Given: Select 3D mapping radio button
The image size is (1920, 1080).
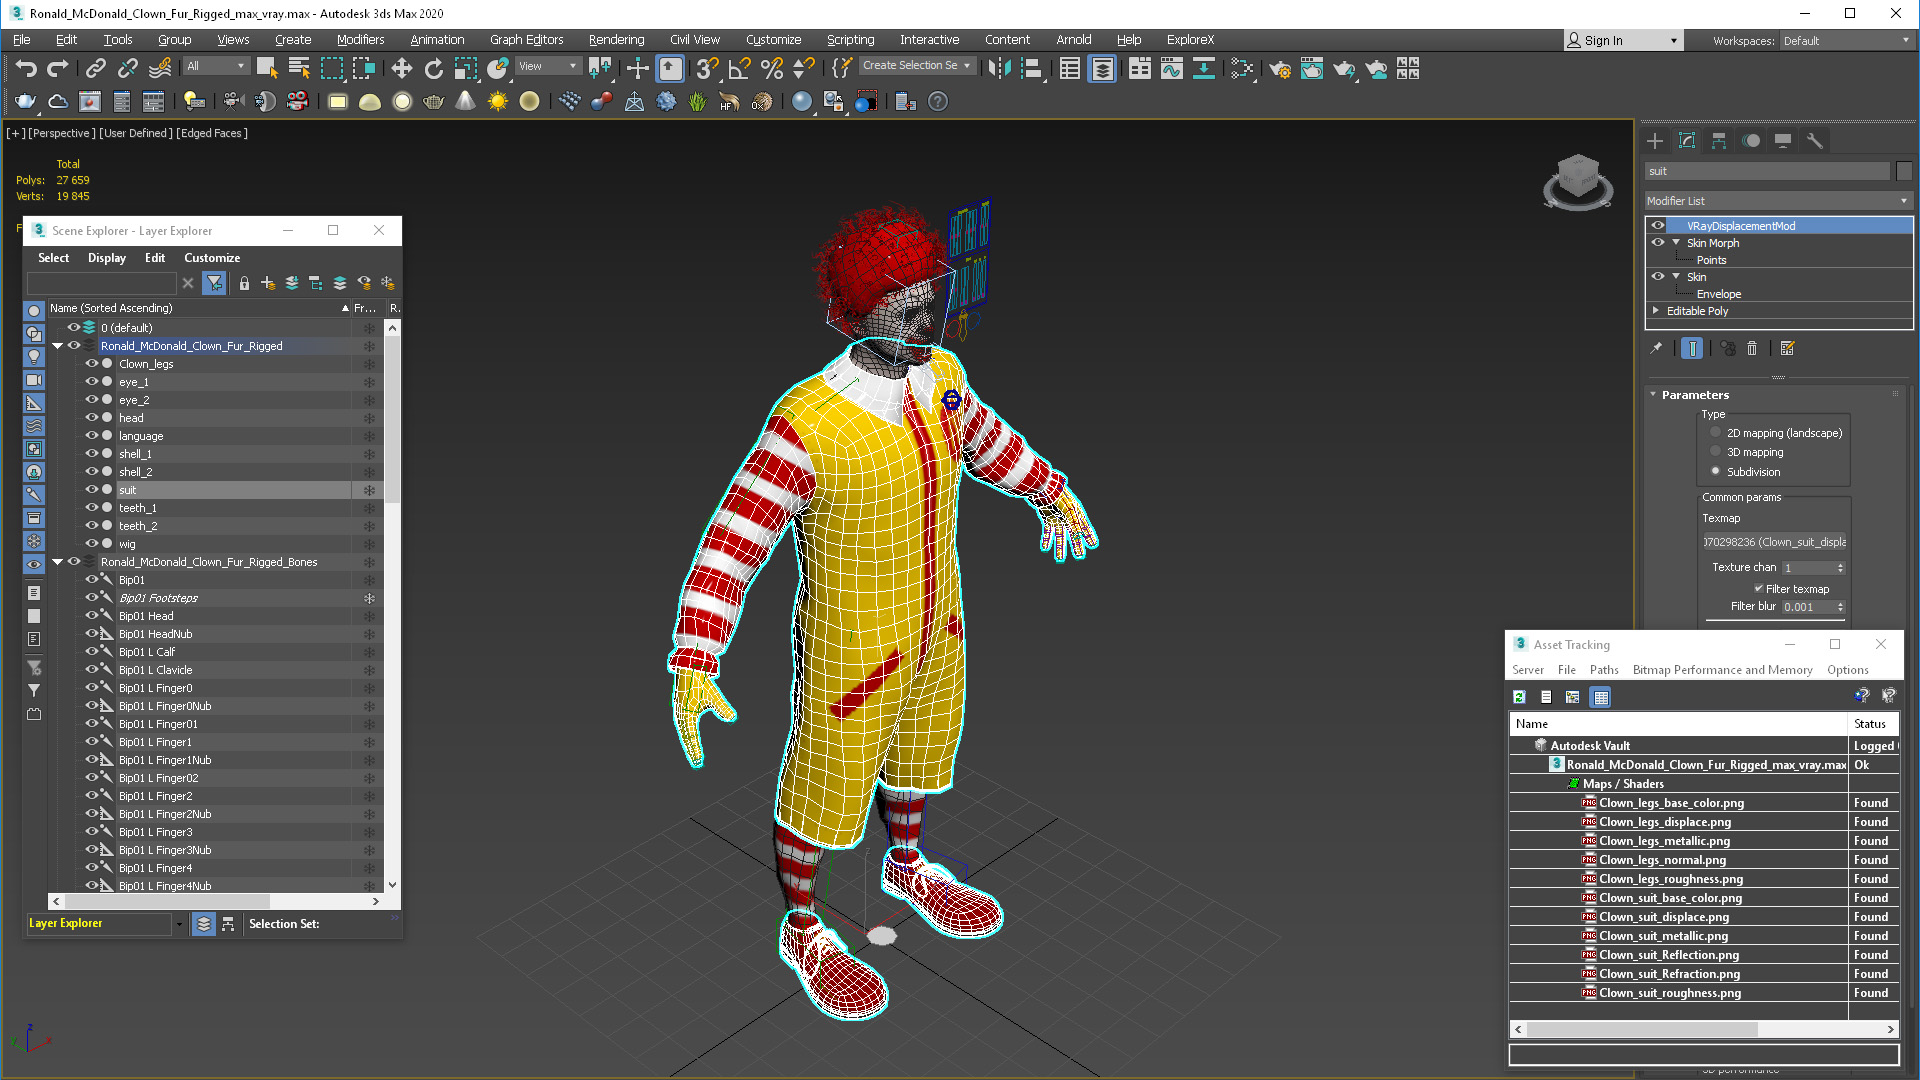Looking at the screenshot, I should tap(1716, 452).
